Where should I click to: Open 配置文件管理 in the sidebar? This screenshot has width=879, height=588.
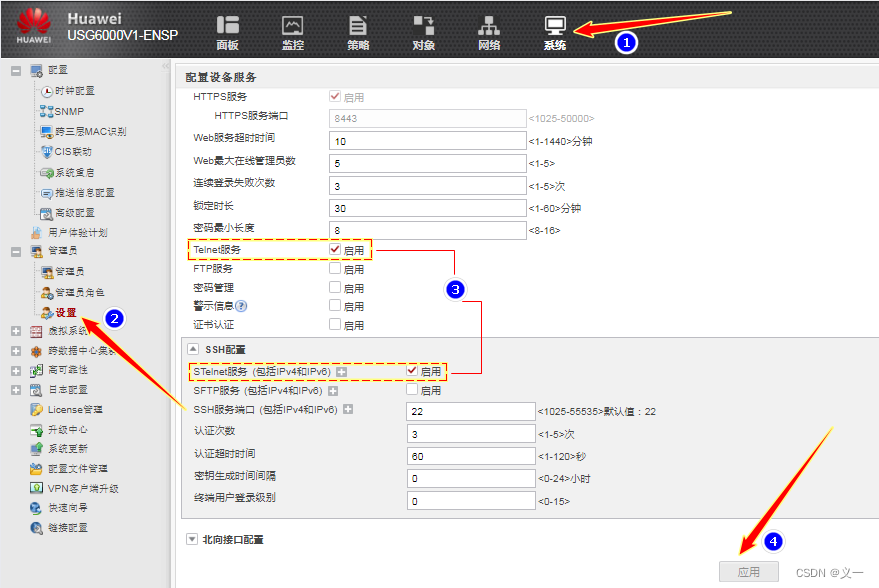click(x=78, y=469)
